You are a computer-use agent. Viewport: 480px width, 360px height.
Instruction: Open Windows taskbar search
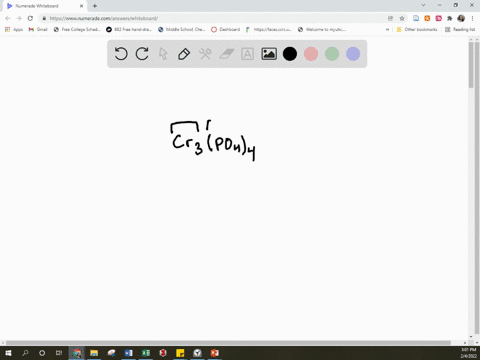[25, 353]
